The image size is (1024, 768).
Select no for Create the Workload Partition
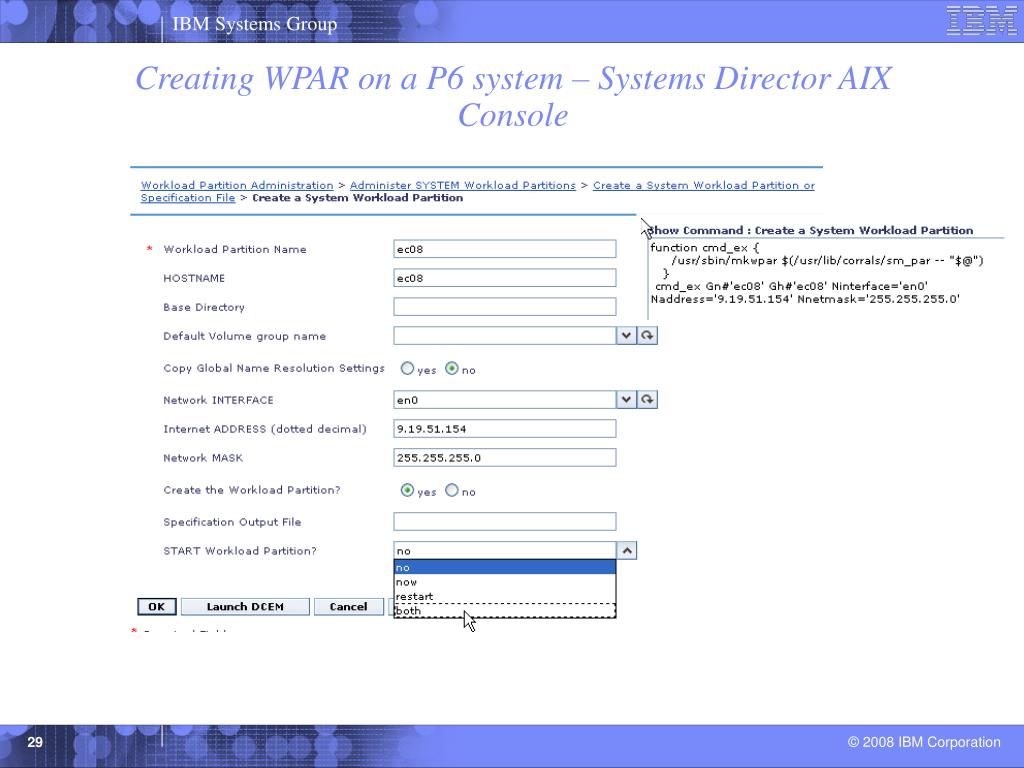click(x=451, y=490)
